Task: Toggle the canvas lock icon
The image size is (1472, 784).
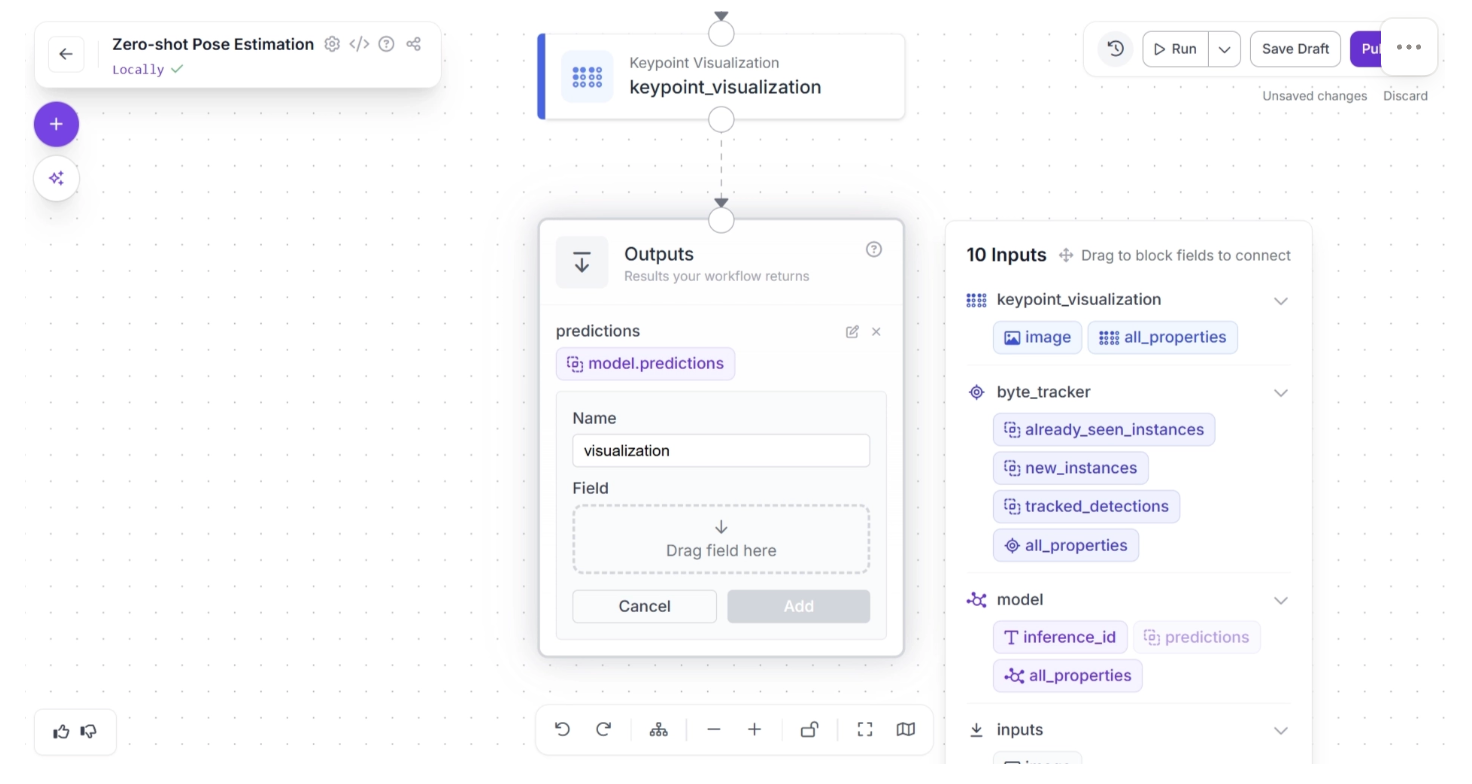Action: click(x=809, y=730)
